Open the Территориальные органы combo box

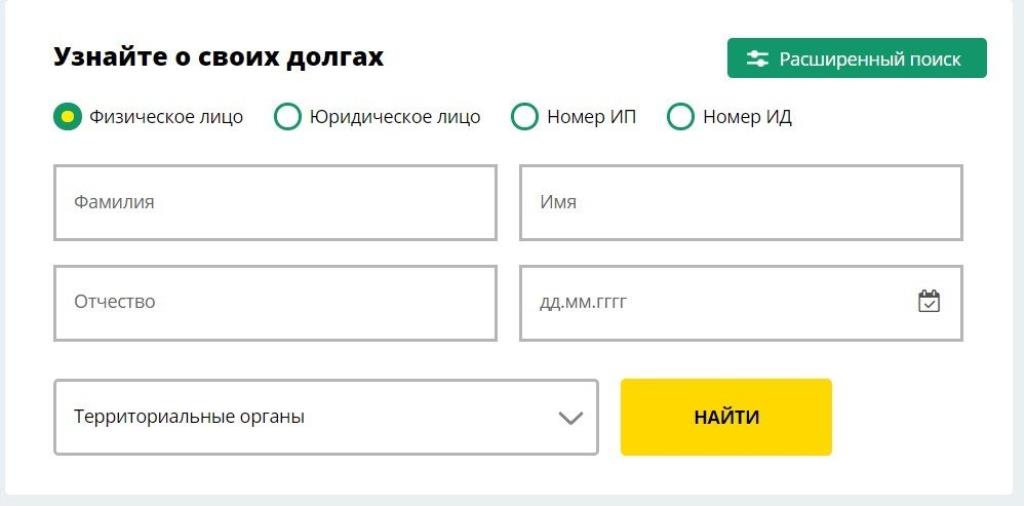click(x=326, y=417)
